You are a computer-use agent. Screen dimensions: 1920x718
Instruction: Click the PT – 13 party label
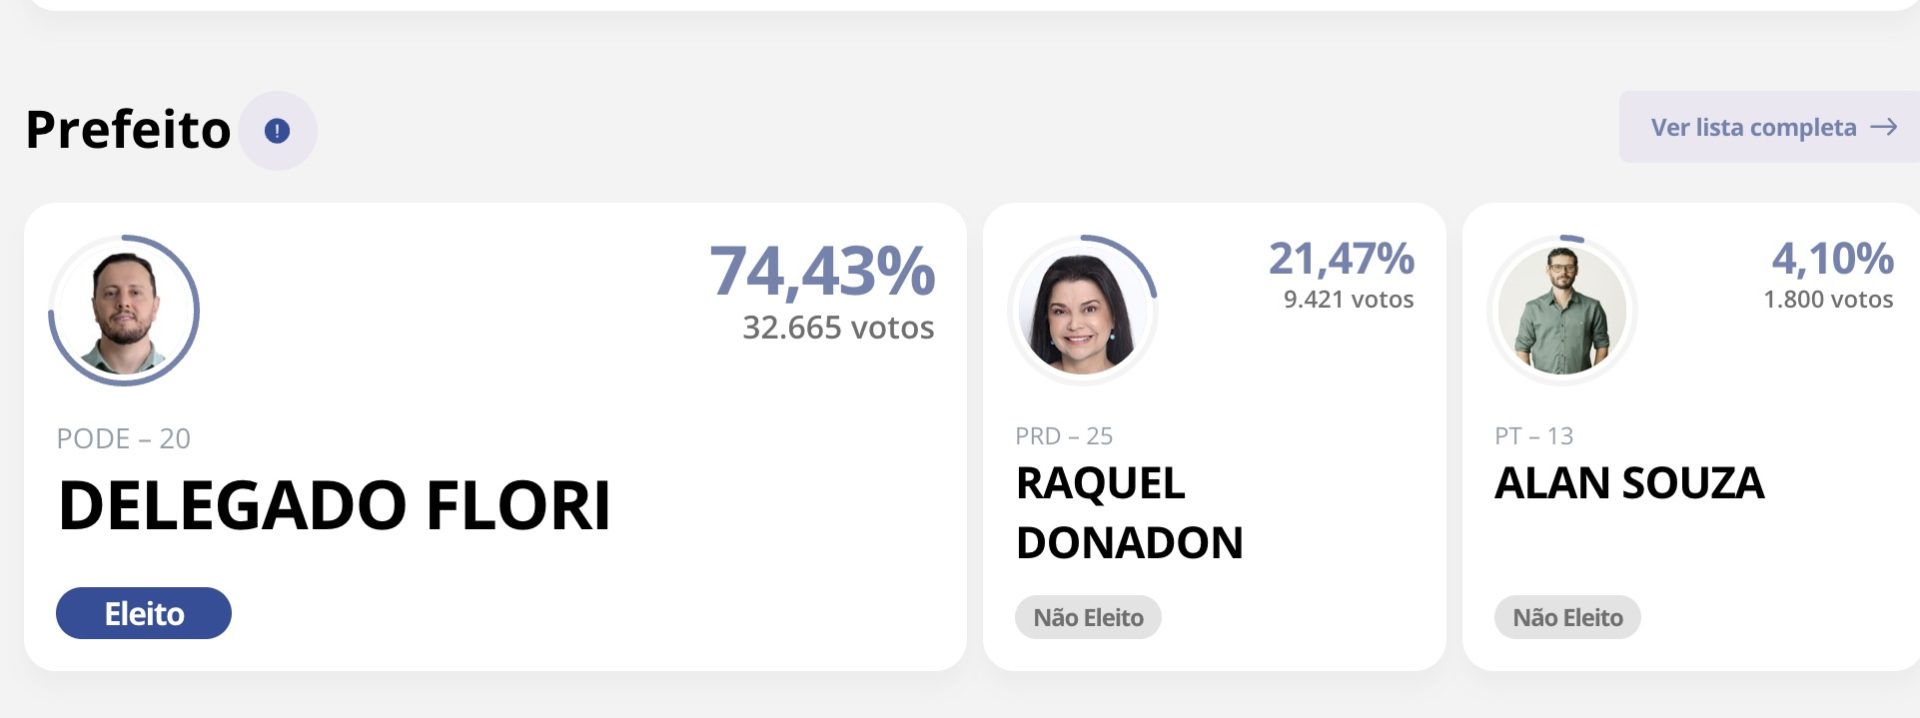coord(1534,436)
